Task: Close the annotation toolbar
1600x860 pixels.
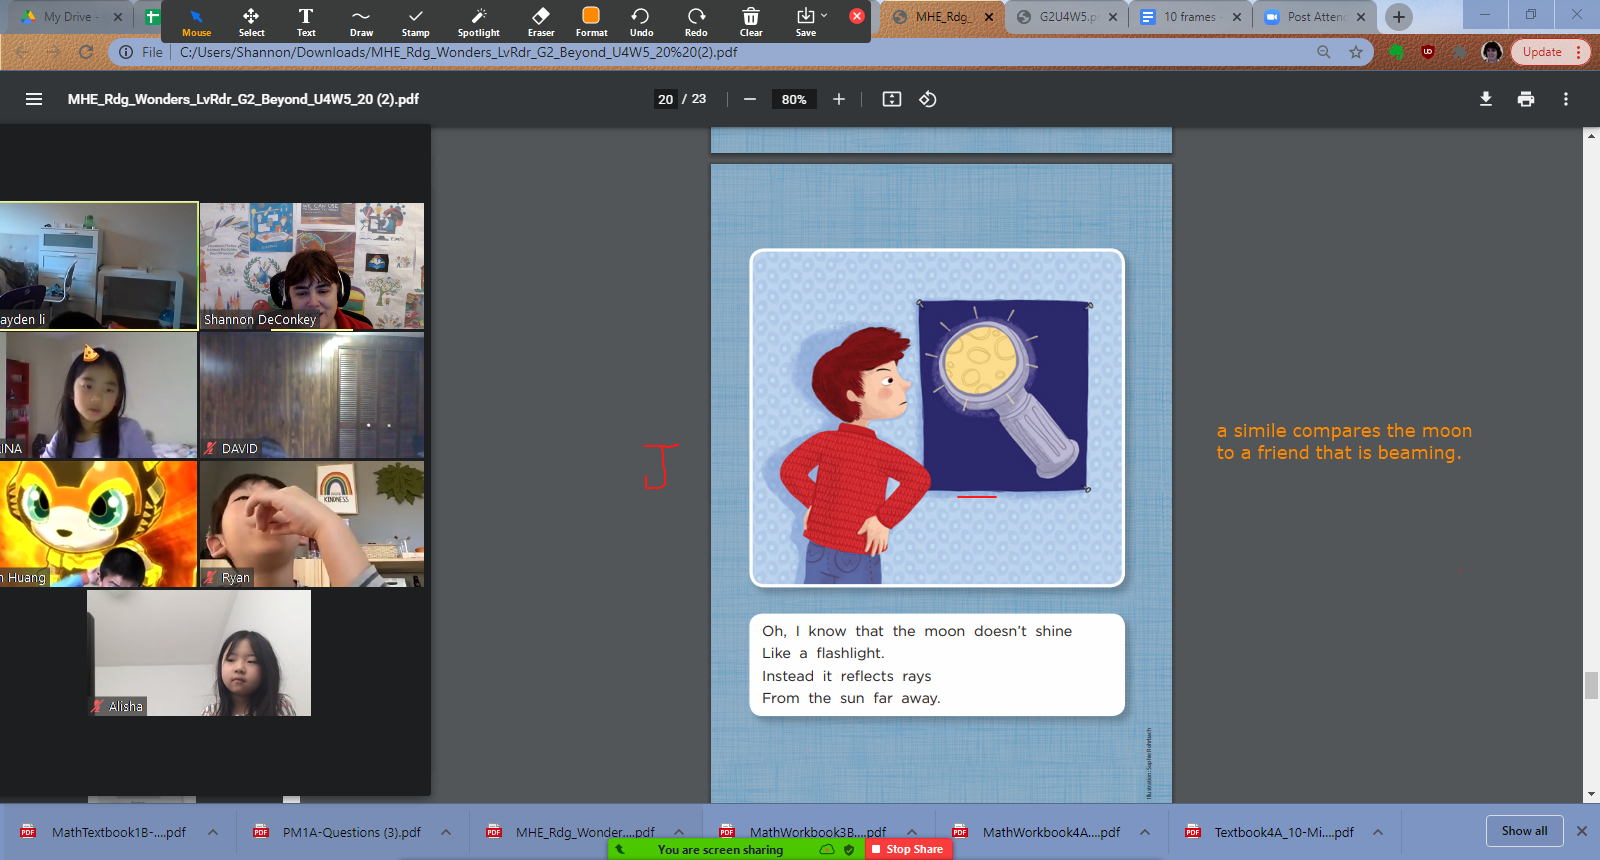Action: tap(857, 16)
